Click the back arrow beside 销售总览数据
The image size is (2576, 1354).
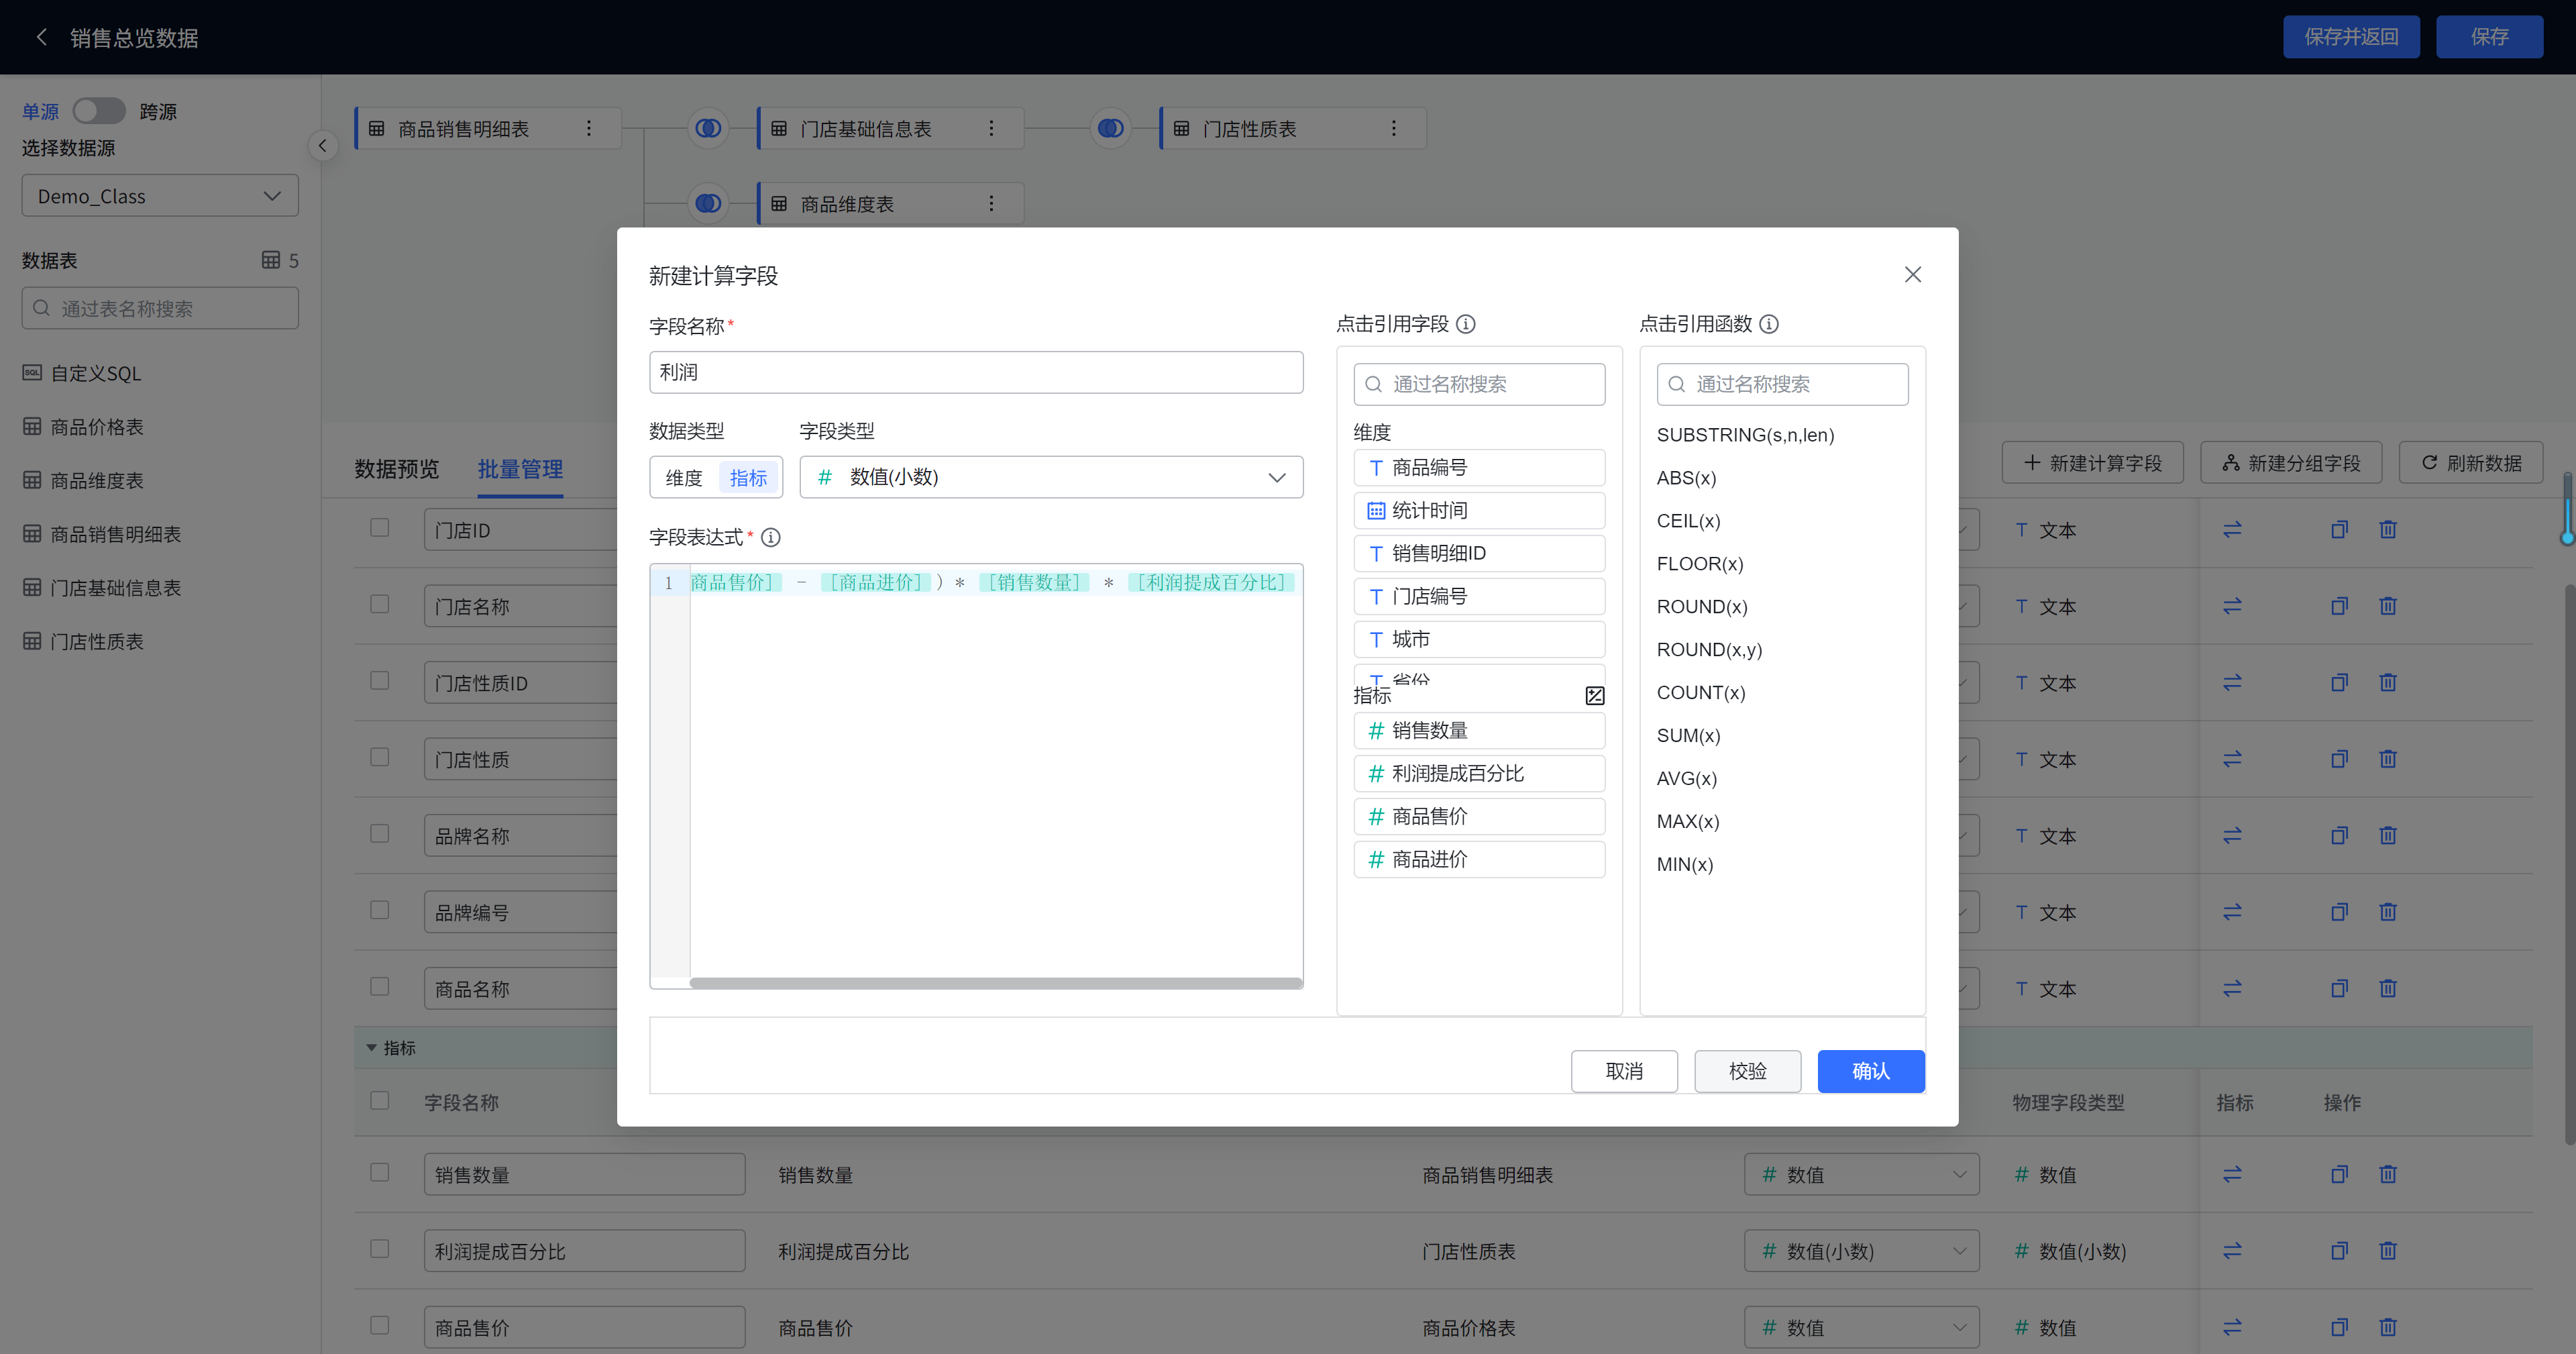42,36
